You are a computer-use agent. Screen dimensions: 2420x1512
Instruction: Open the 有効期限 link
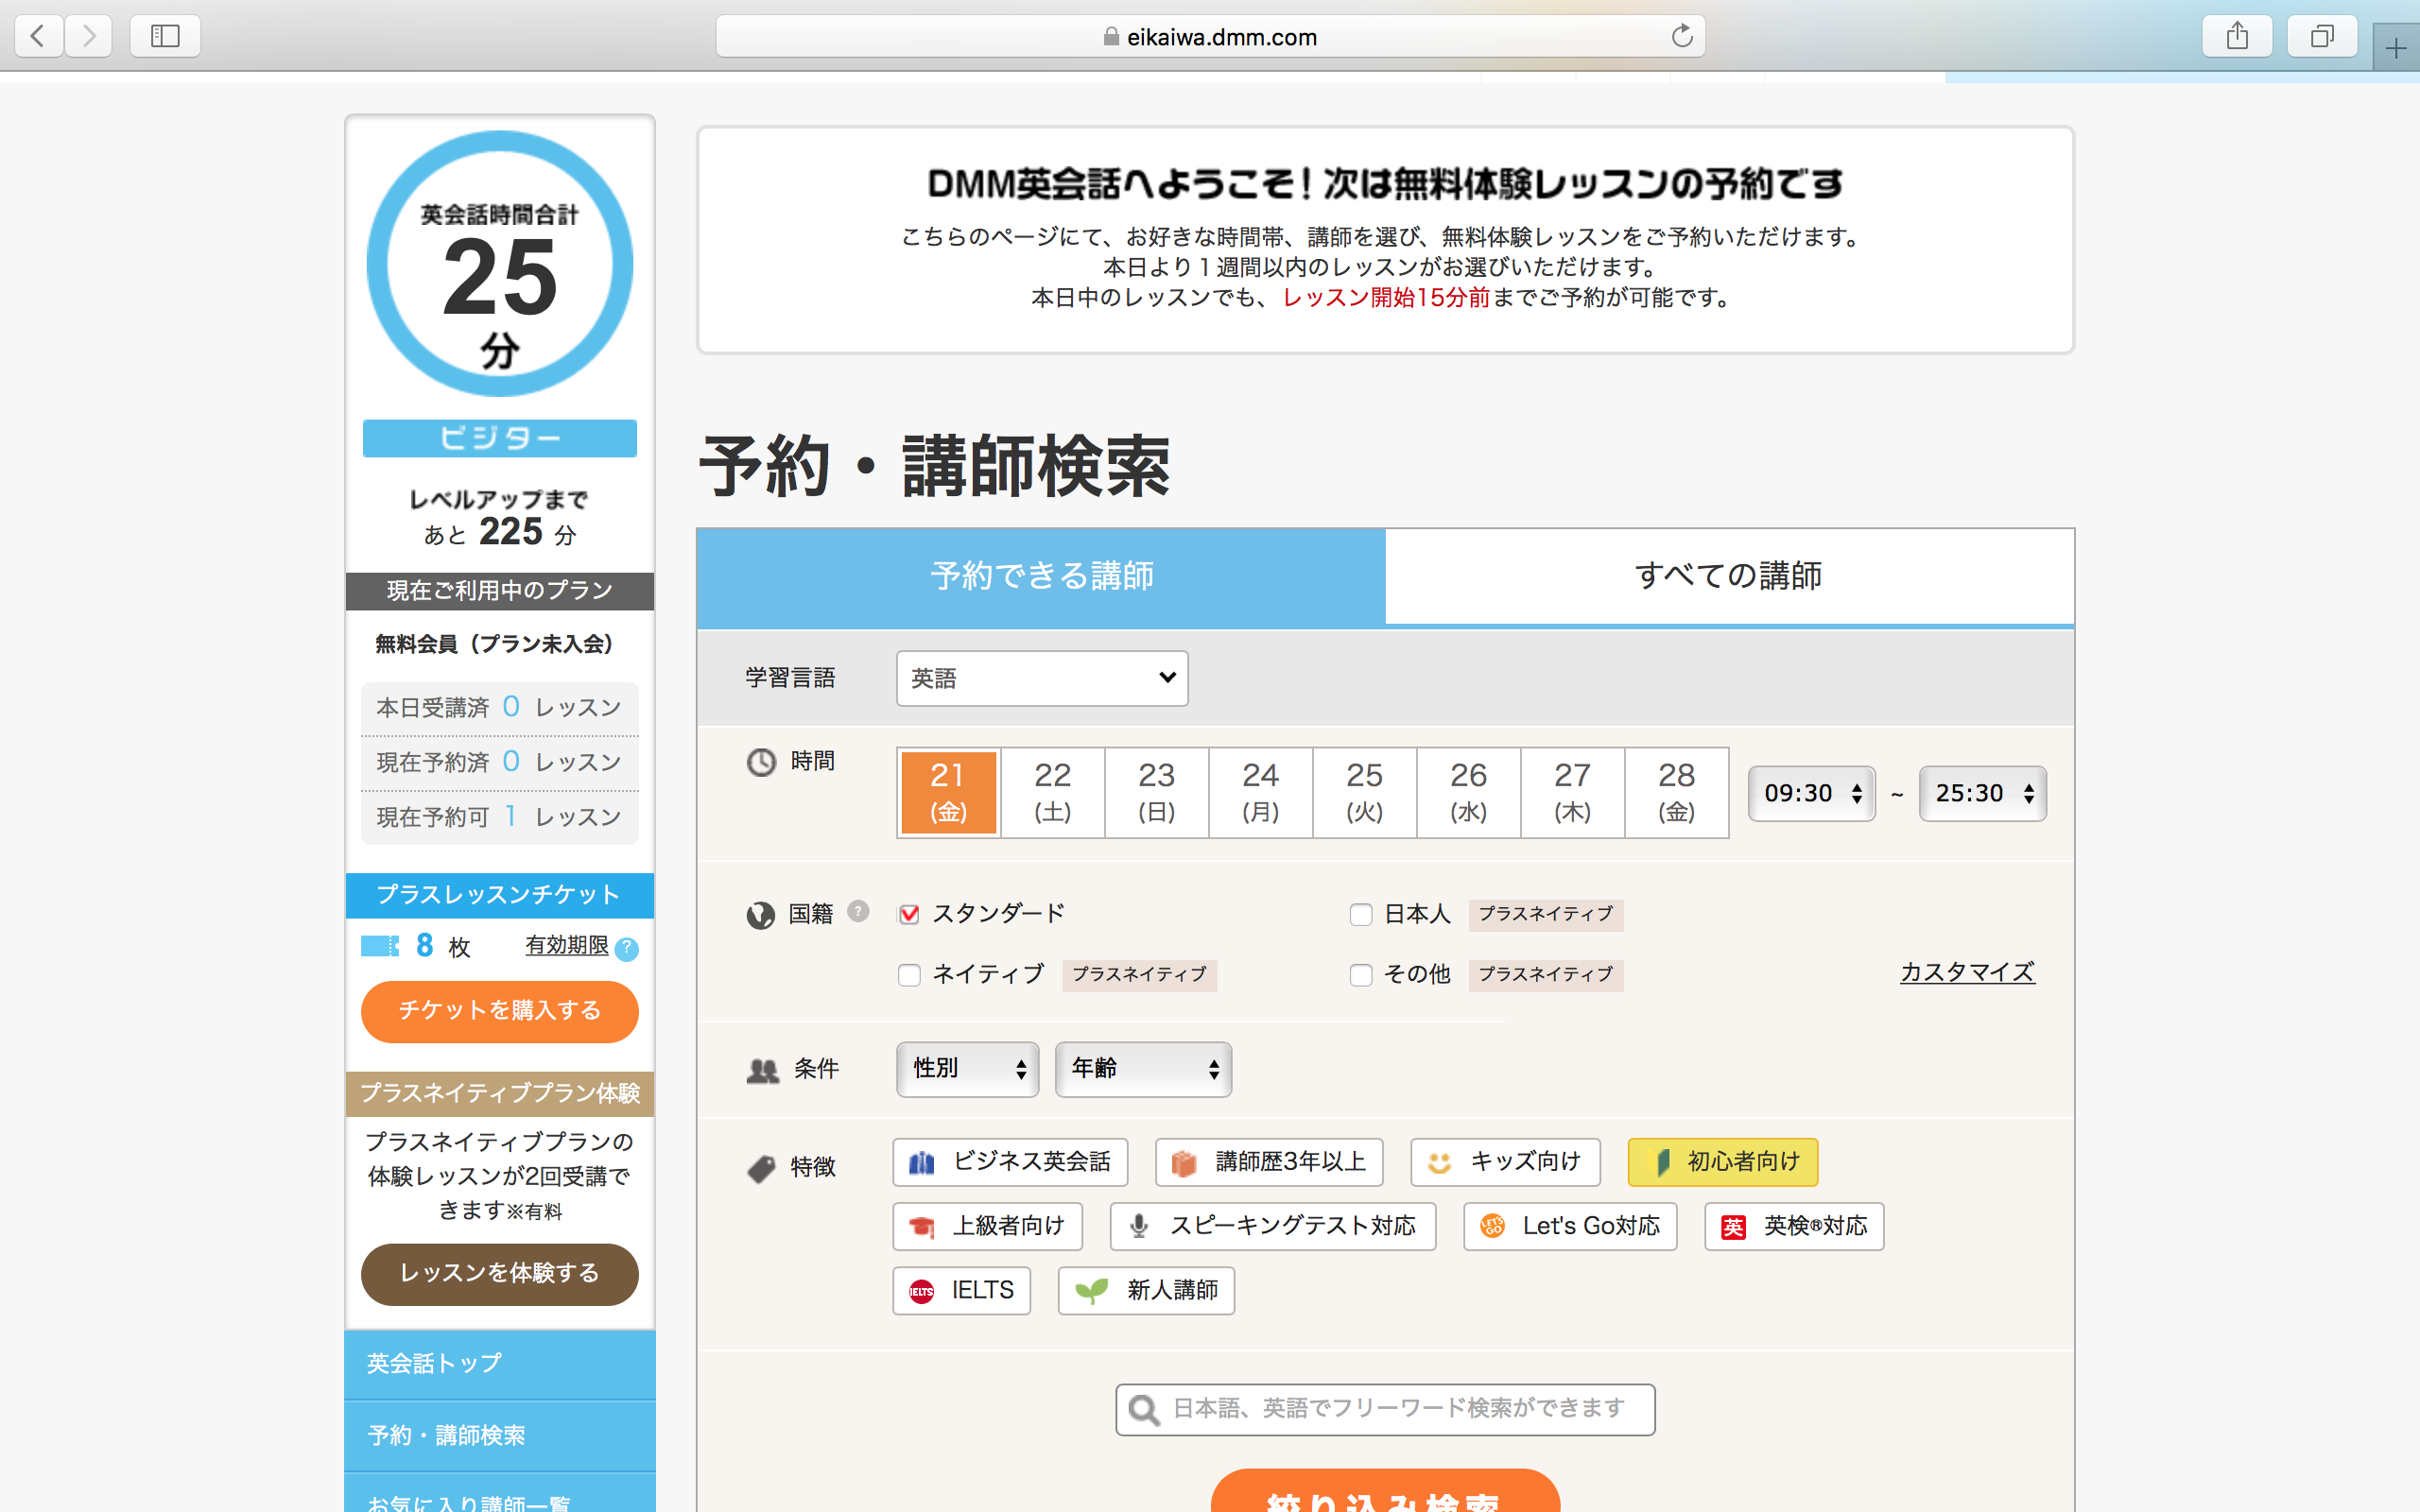[x=567, y=945]
